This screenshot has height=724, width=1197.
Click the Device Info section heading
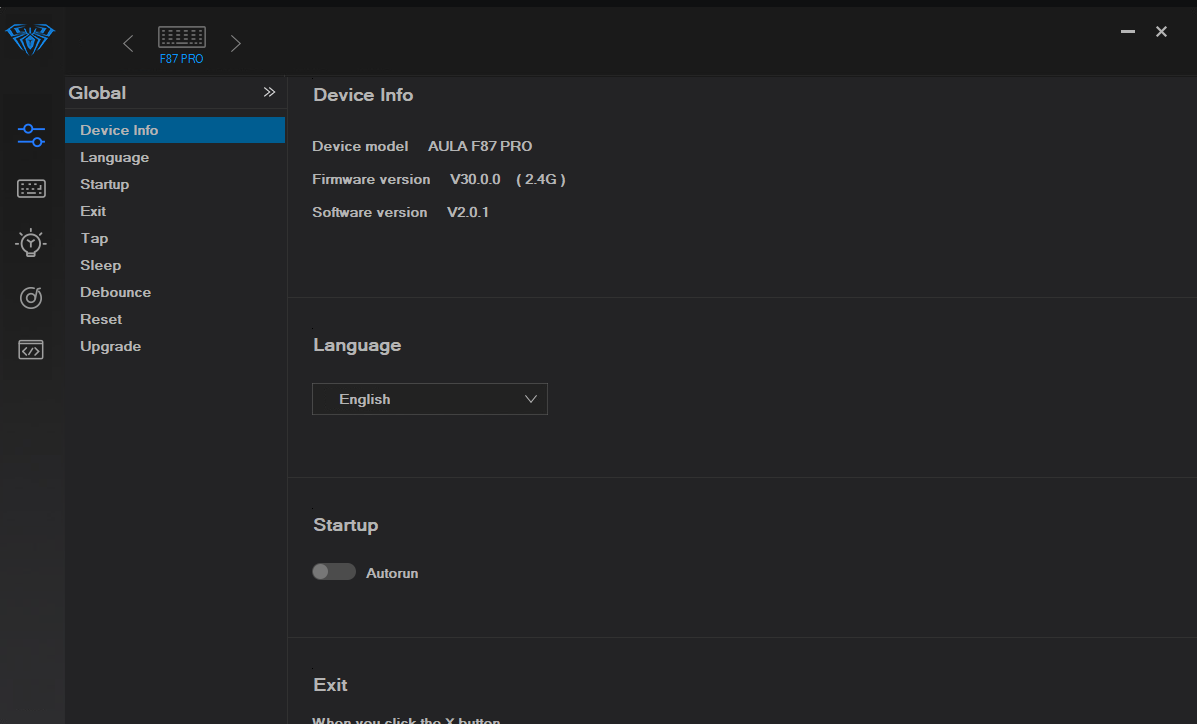[363, 95]
